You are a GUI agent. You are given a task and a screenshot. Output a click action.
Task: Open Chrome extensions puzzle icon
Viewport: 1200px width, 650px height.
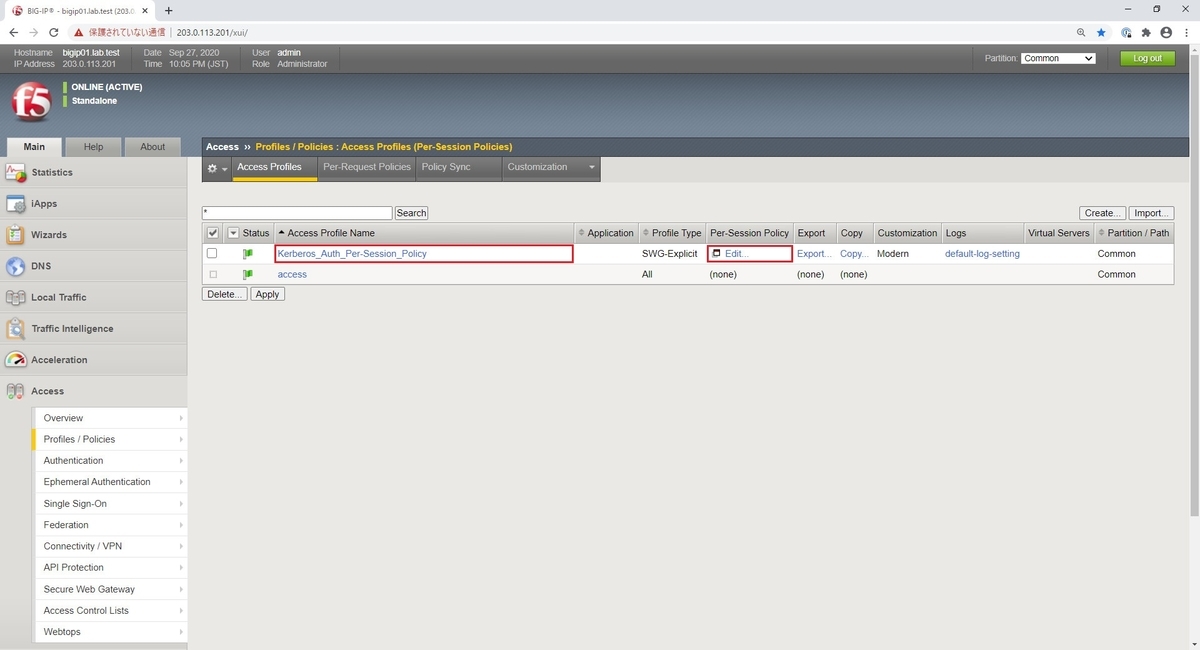pos(1146,32)
